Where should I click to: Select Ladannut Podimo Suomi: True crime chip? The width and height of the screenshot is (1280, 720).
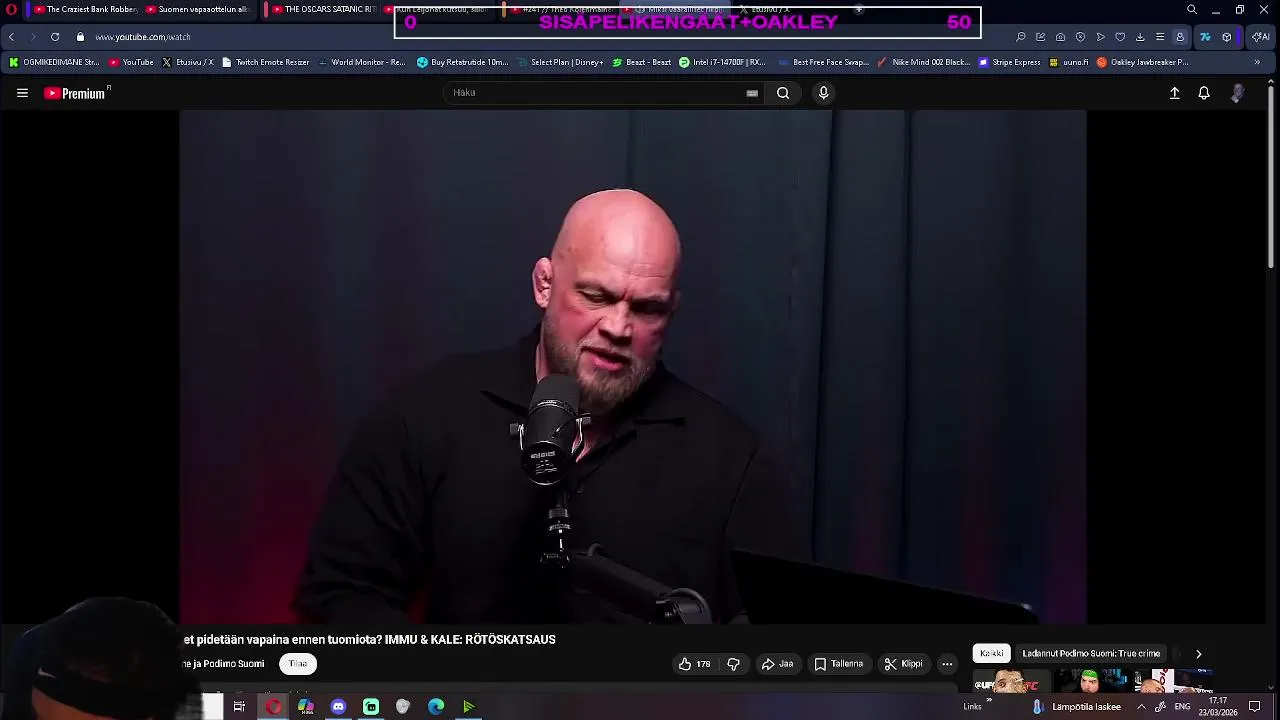[x=1091, y=654]
